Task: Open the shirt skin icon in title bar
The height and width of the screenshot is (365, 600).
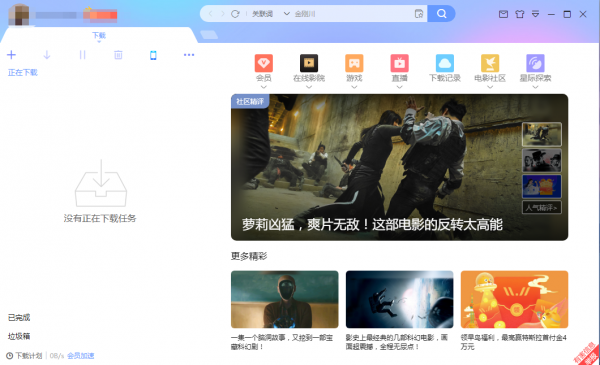Action: [x=520, y=14]
